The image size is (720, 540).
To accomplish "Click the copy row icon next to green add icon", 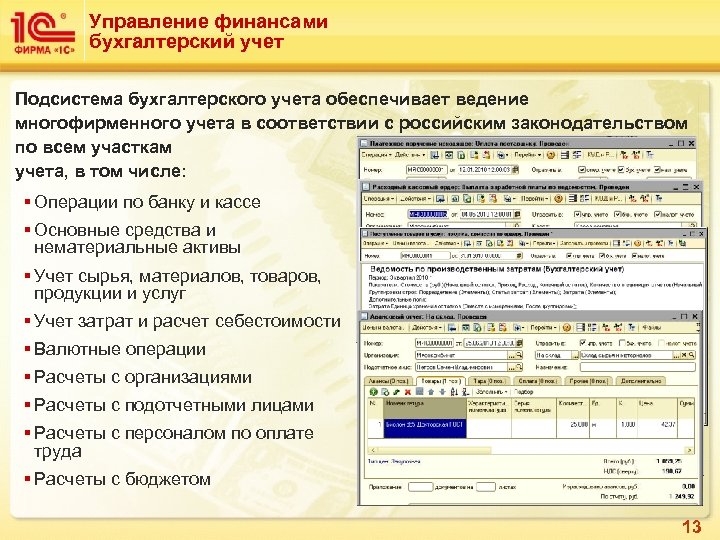I will 385,392.
